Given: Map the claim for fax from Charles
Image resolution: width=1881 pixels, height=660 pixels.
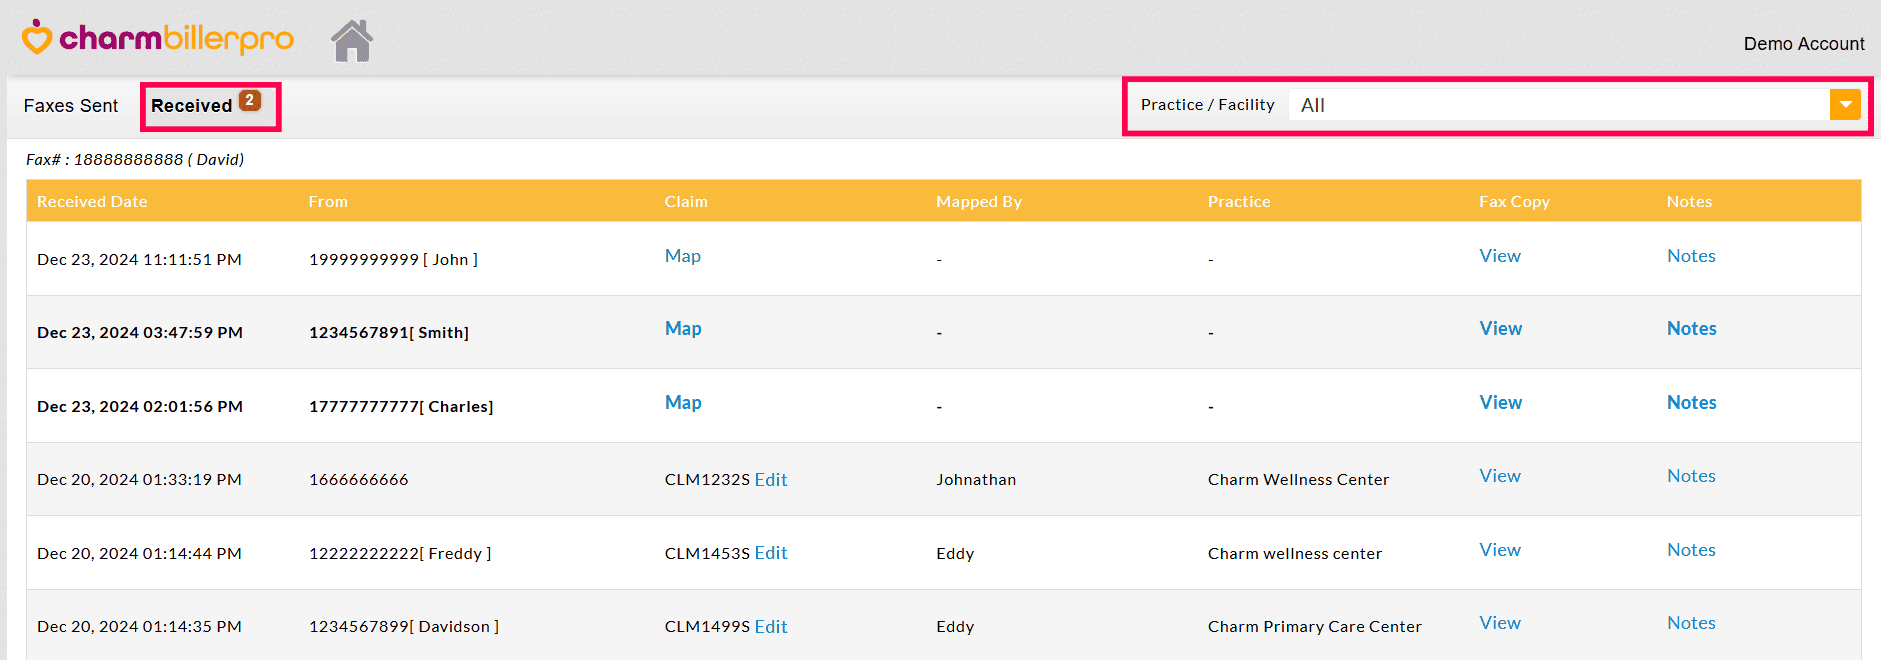Looking at the screenshot, I should point(683,403).
